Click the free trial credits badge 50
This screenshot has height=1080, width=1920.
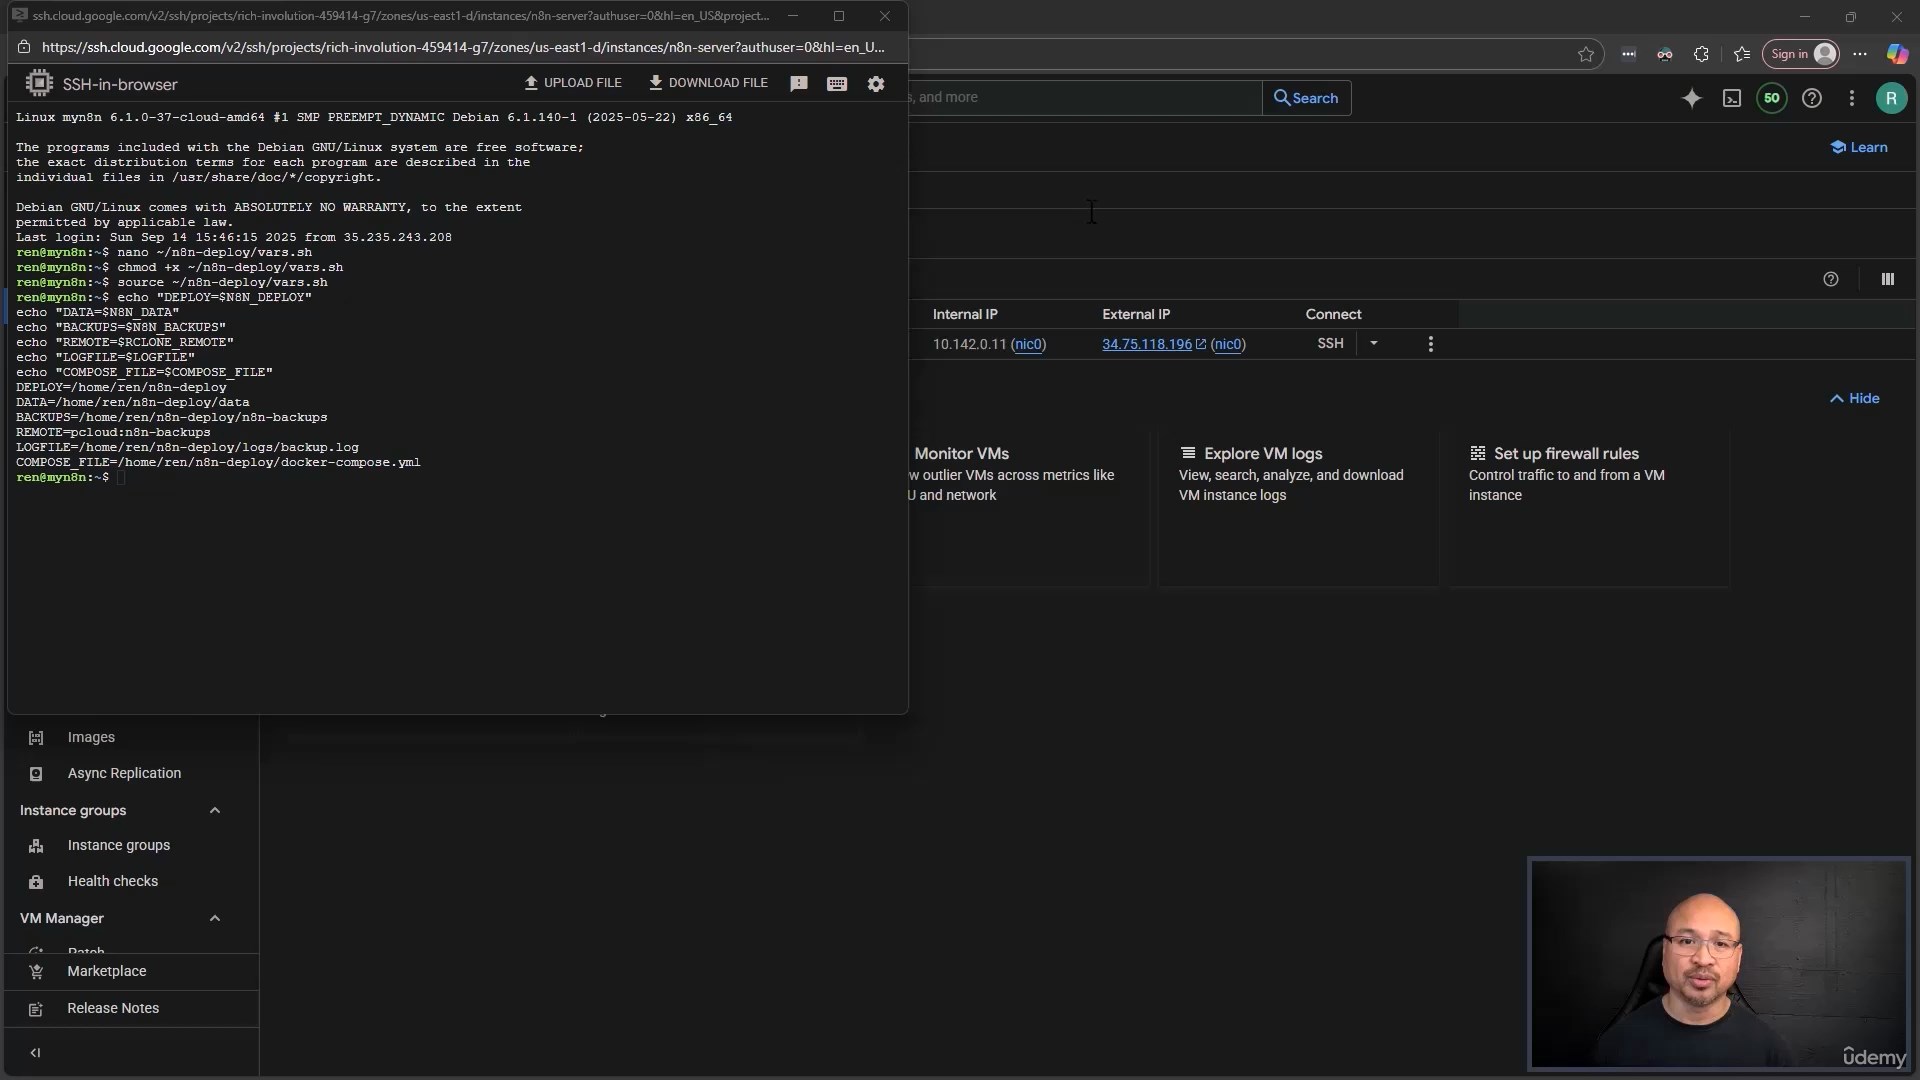[x=1772, y=98]
